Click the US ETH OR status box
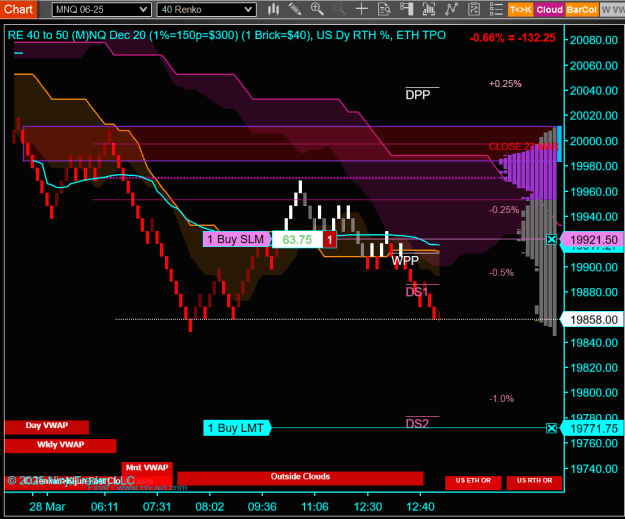 473,482
